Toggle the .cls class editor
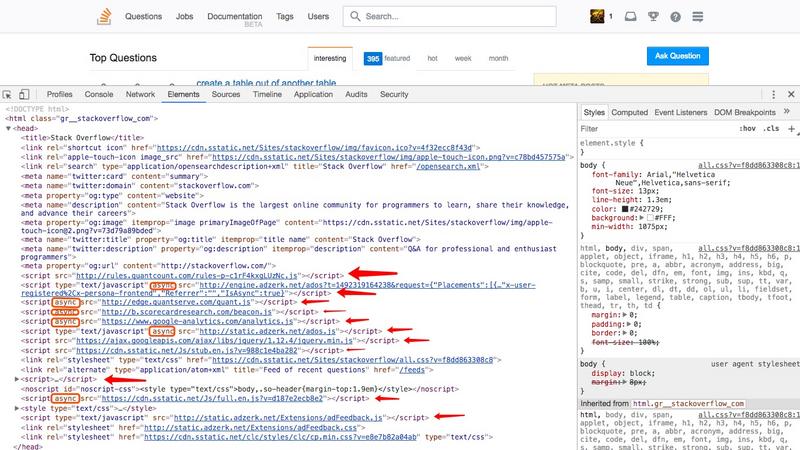 (x=771, y=129)
